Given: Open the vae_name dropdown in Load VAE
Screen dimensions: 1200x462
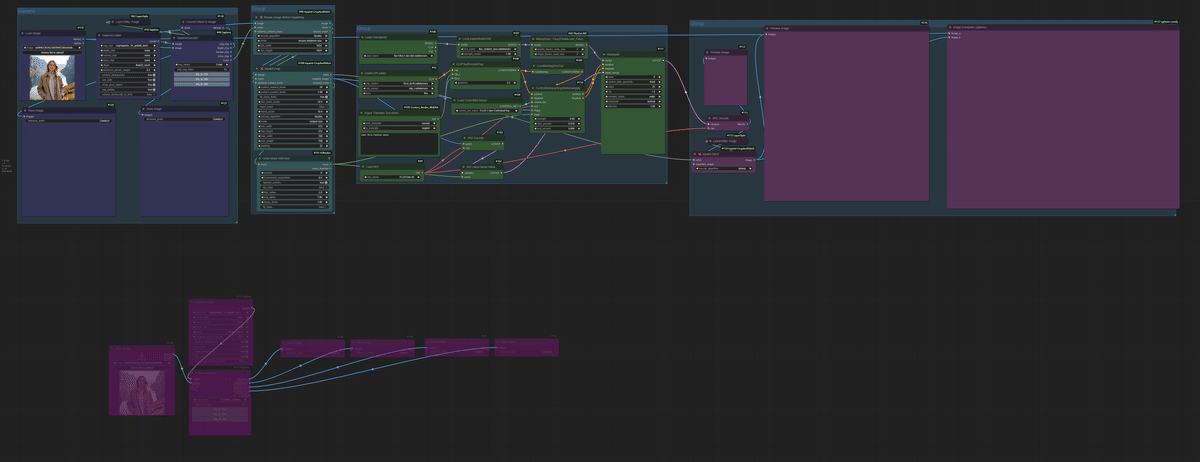Looking at the screenshot, I should [x=391, y=177].
